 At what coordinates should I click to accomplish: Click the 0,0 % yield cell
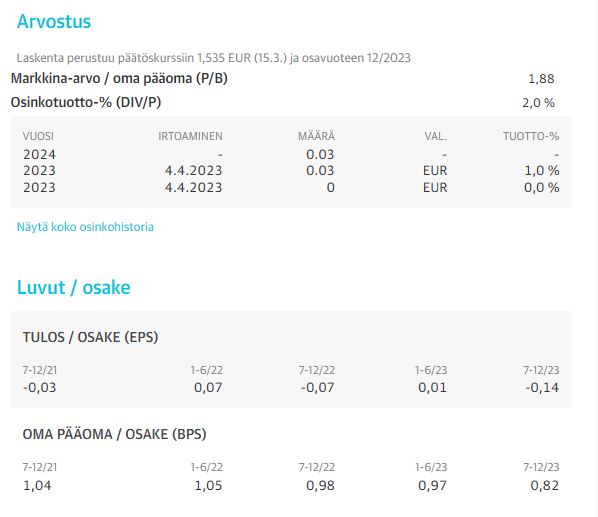[542, 187]
